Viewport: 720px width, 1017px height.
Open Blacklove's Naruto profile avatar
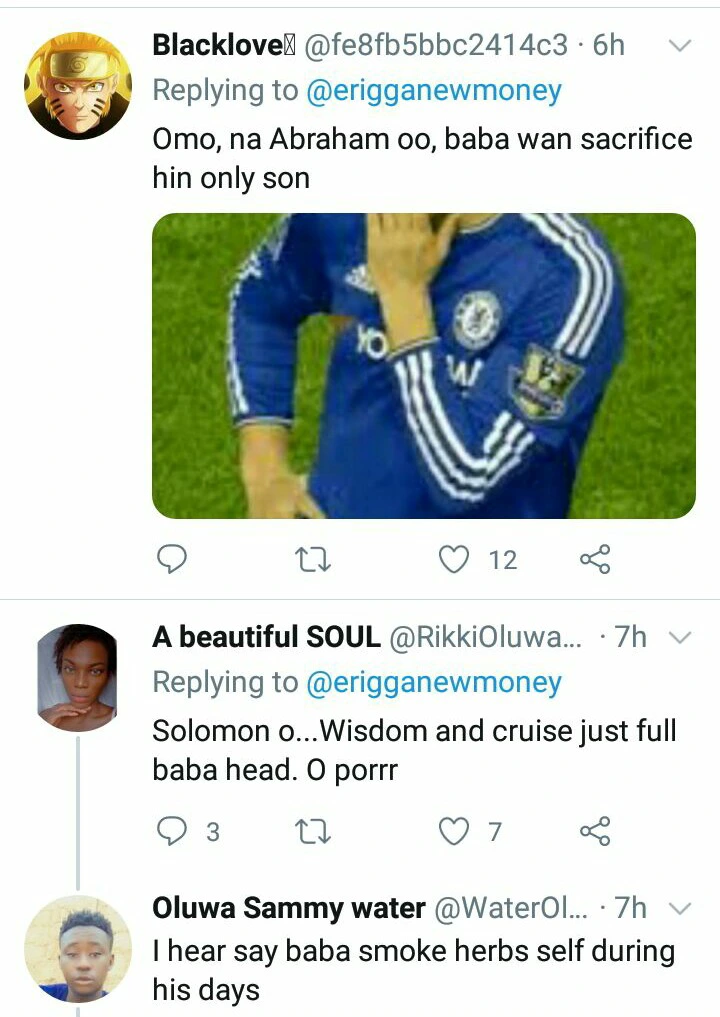78,85
